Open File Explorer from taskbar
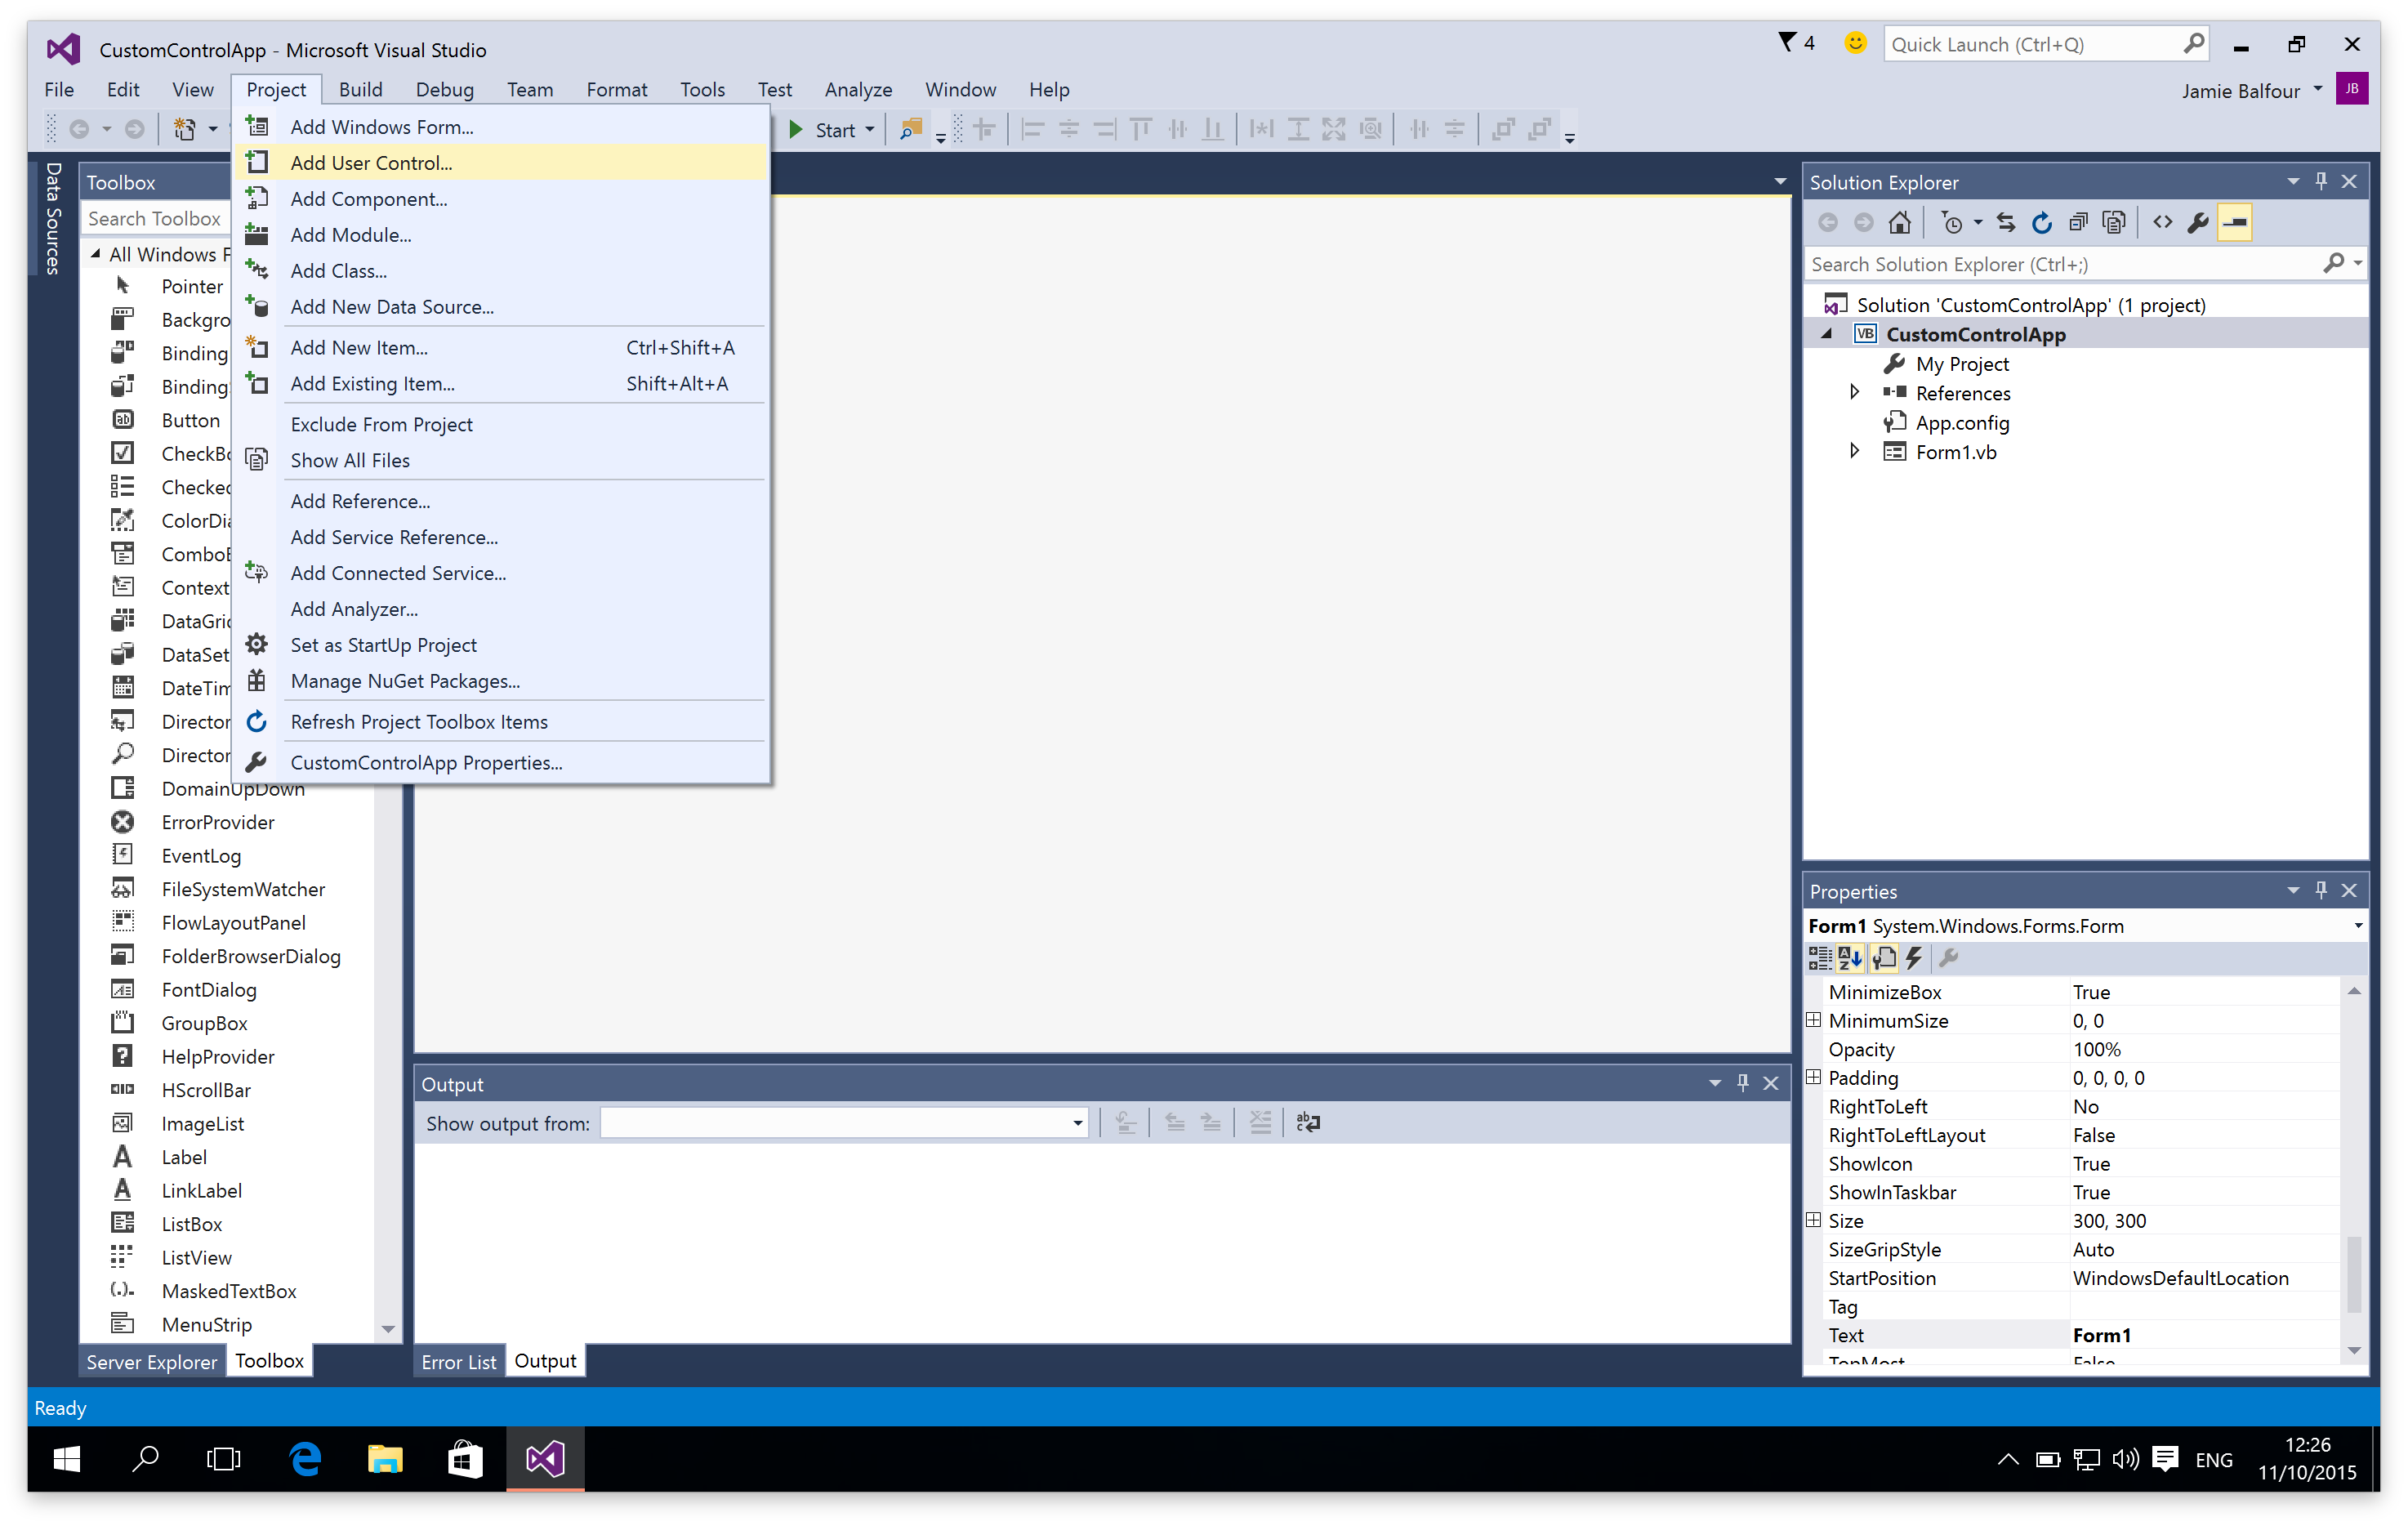2408x1526 pixels. point(385,1459)
